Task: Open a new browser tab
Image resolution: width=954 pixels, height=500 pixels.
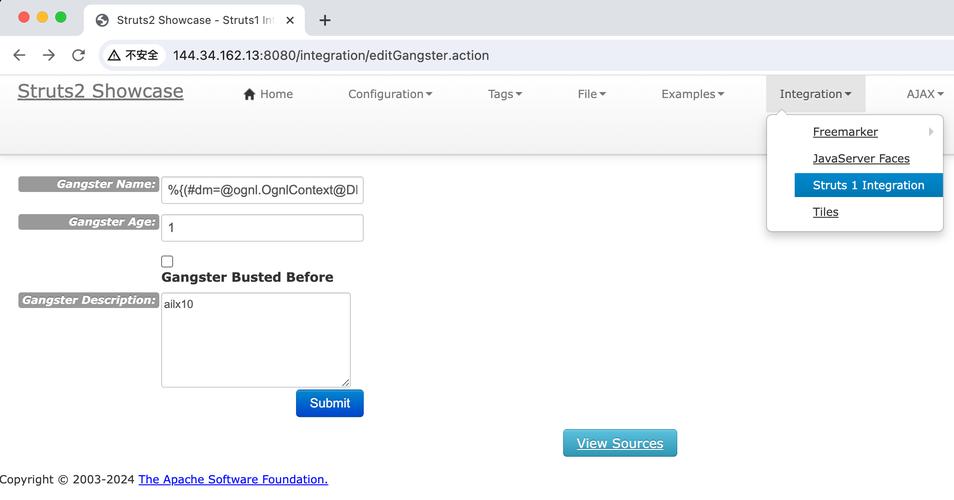Action: coord(324,20)
